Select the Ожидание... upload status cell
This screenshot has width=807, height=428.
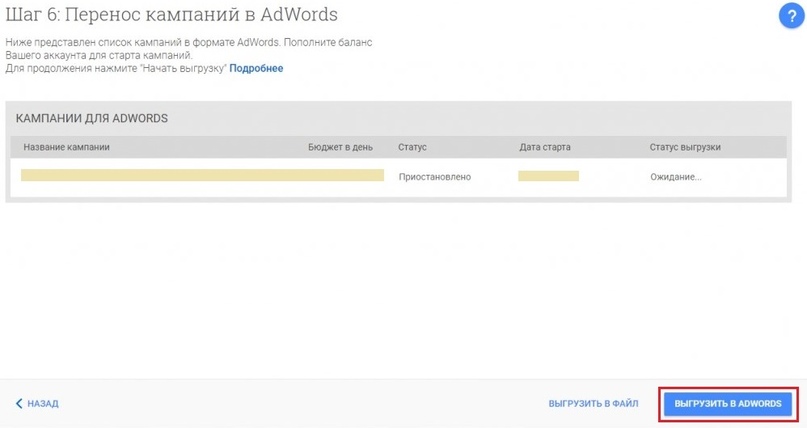[x=676, y=177]
